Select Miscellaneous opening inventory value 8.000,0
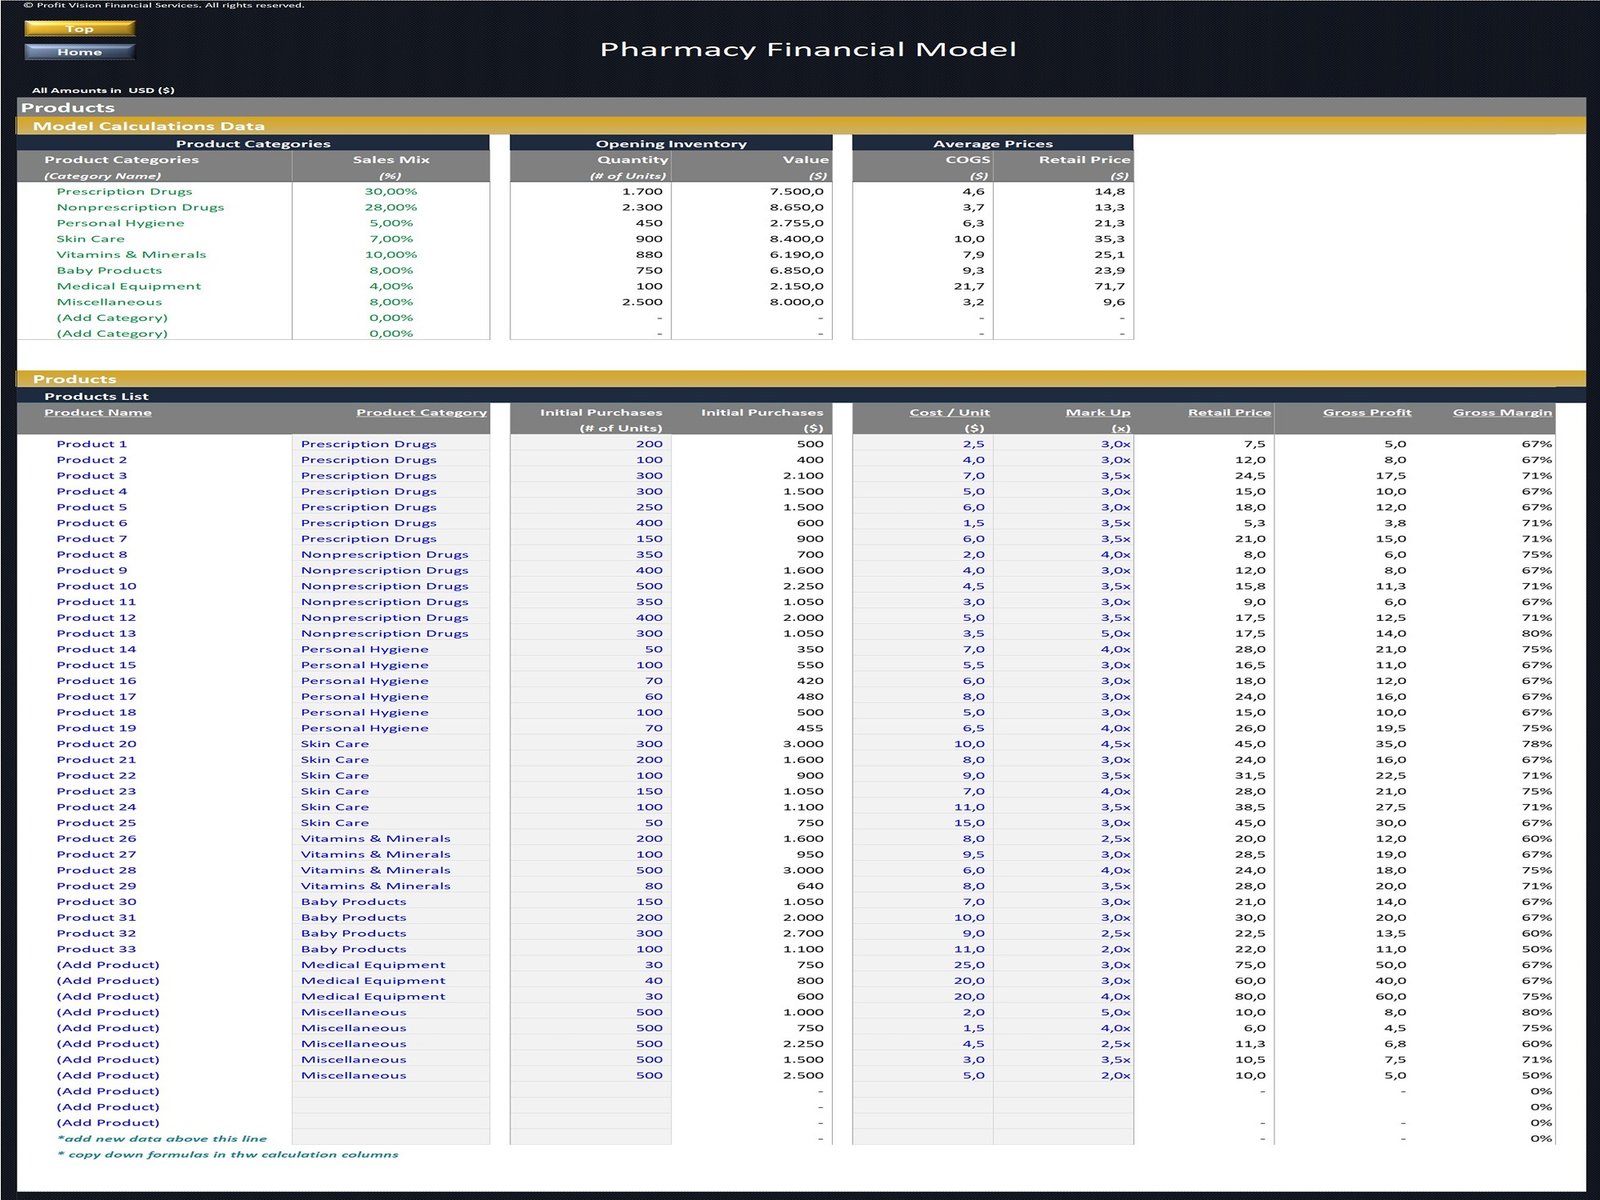Viewport: 1600px width, 1200px height. (796, 302)
